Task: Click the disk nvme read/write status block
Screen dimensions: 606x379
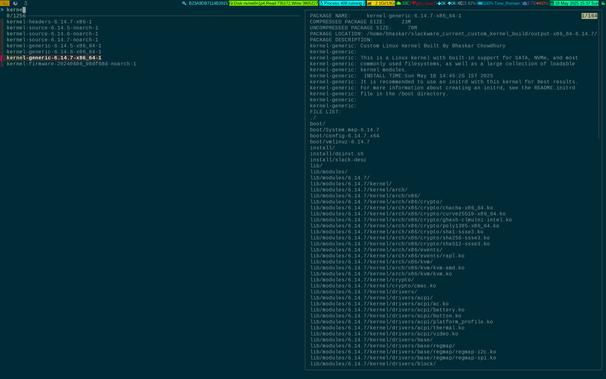Action: (x=273, y=3)
